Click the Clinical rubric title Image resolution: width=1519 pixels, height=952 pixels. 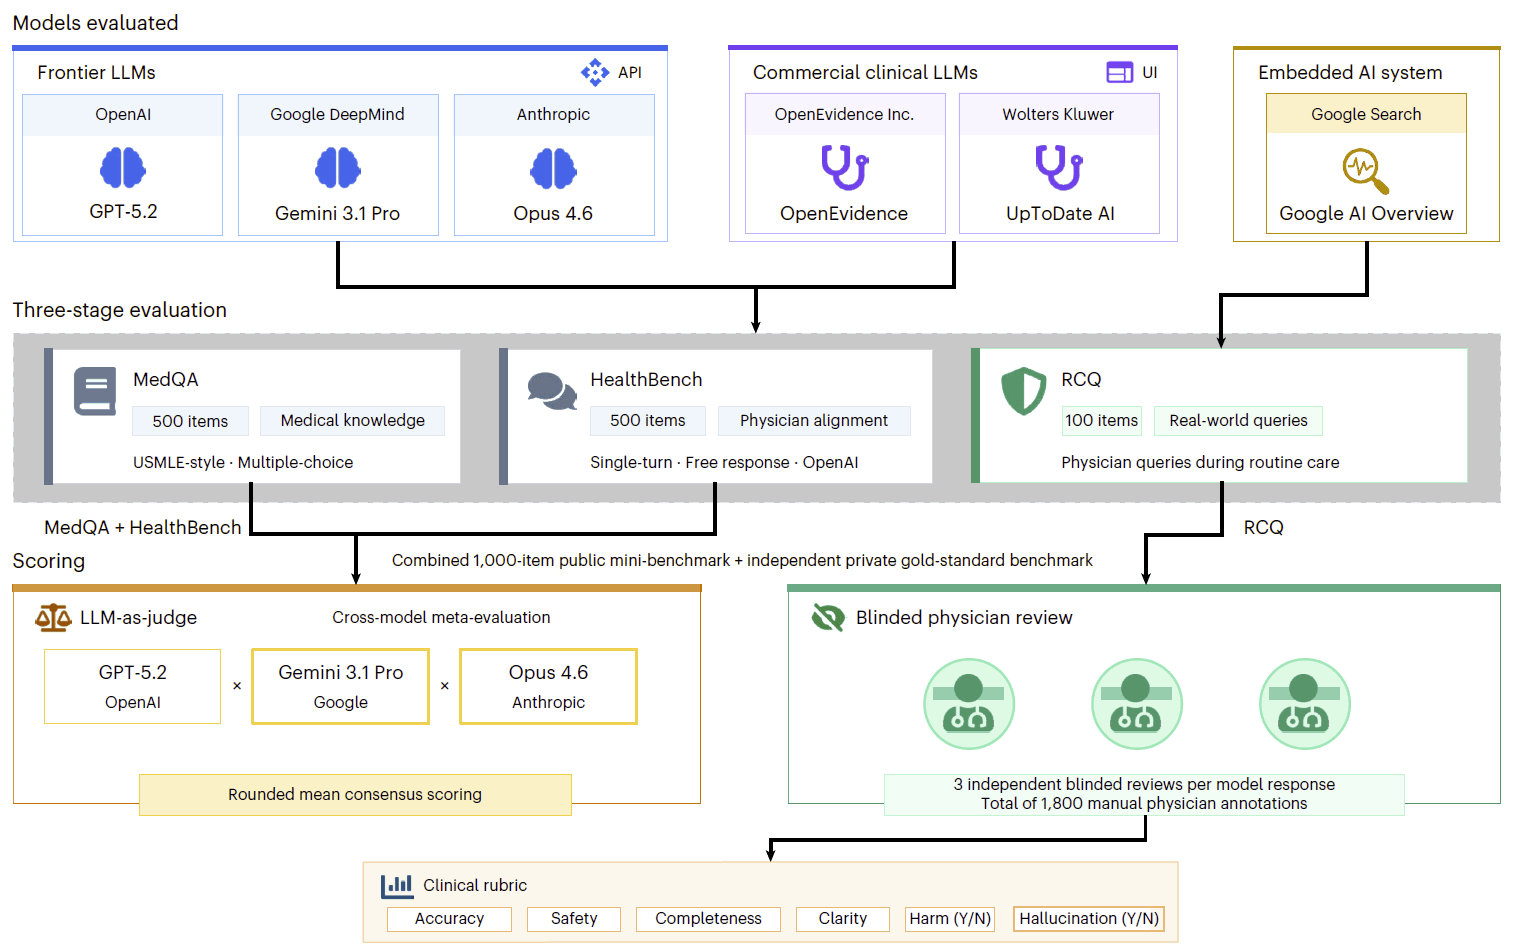click(x=475, y=886)
